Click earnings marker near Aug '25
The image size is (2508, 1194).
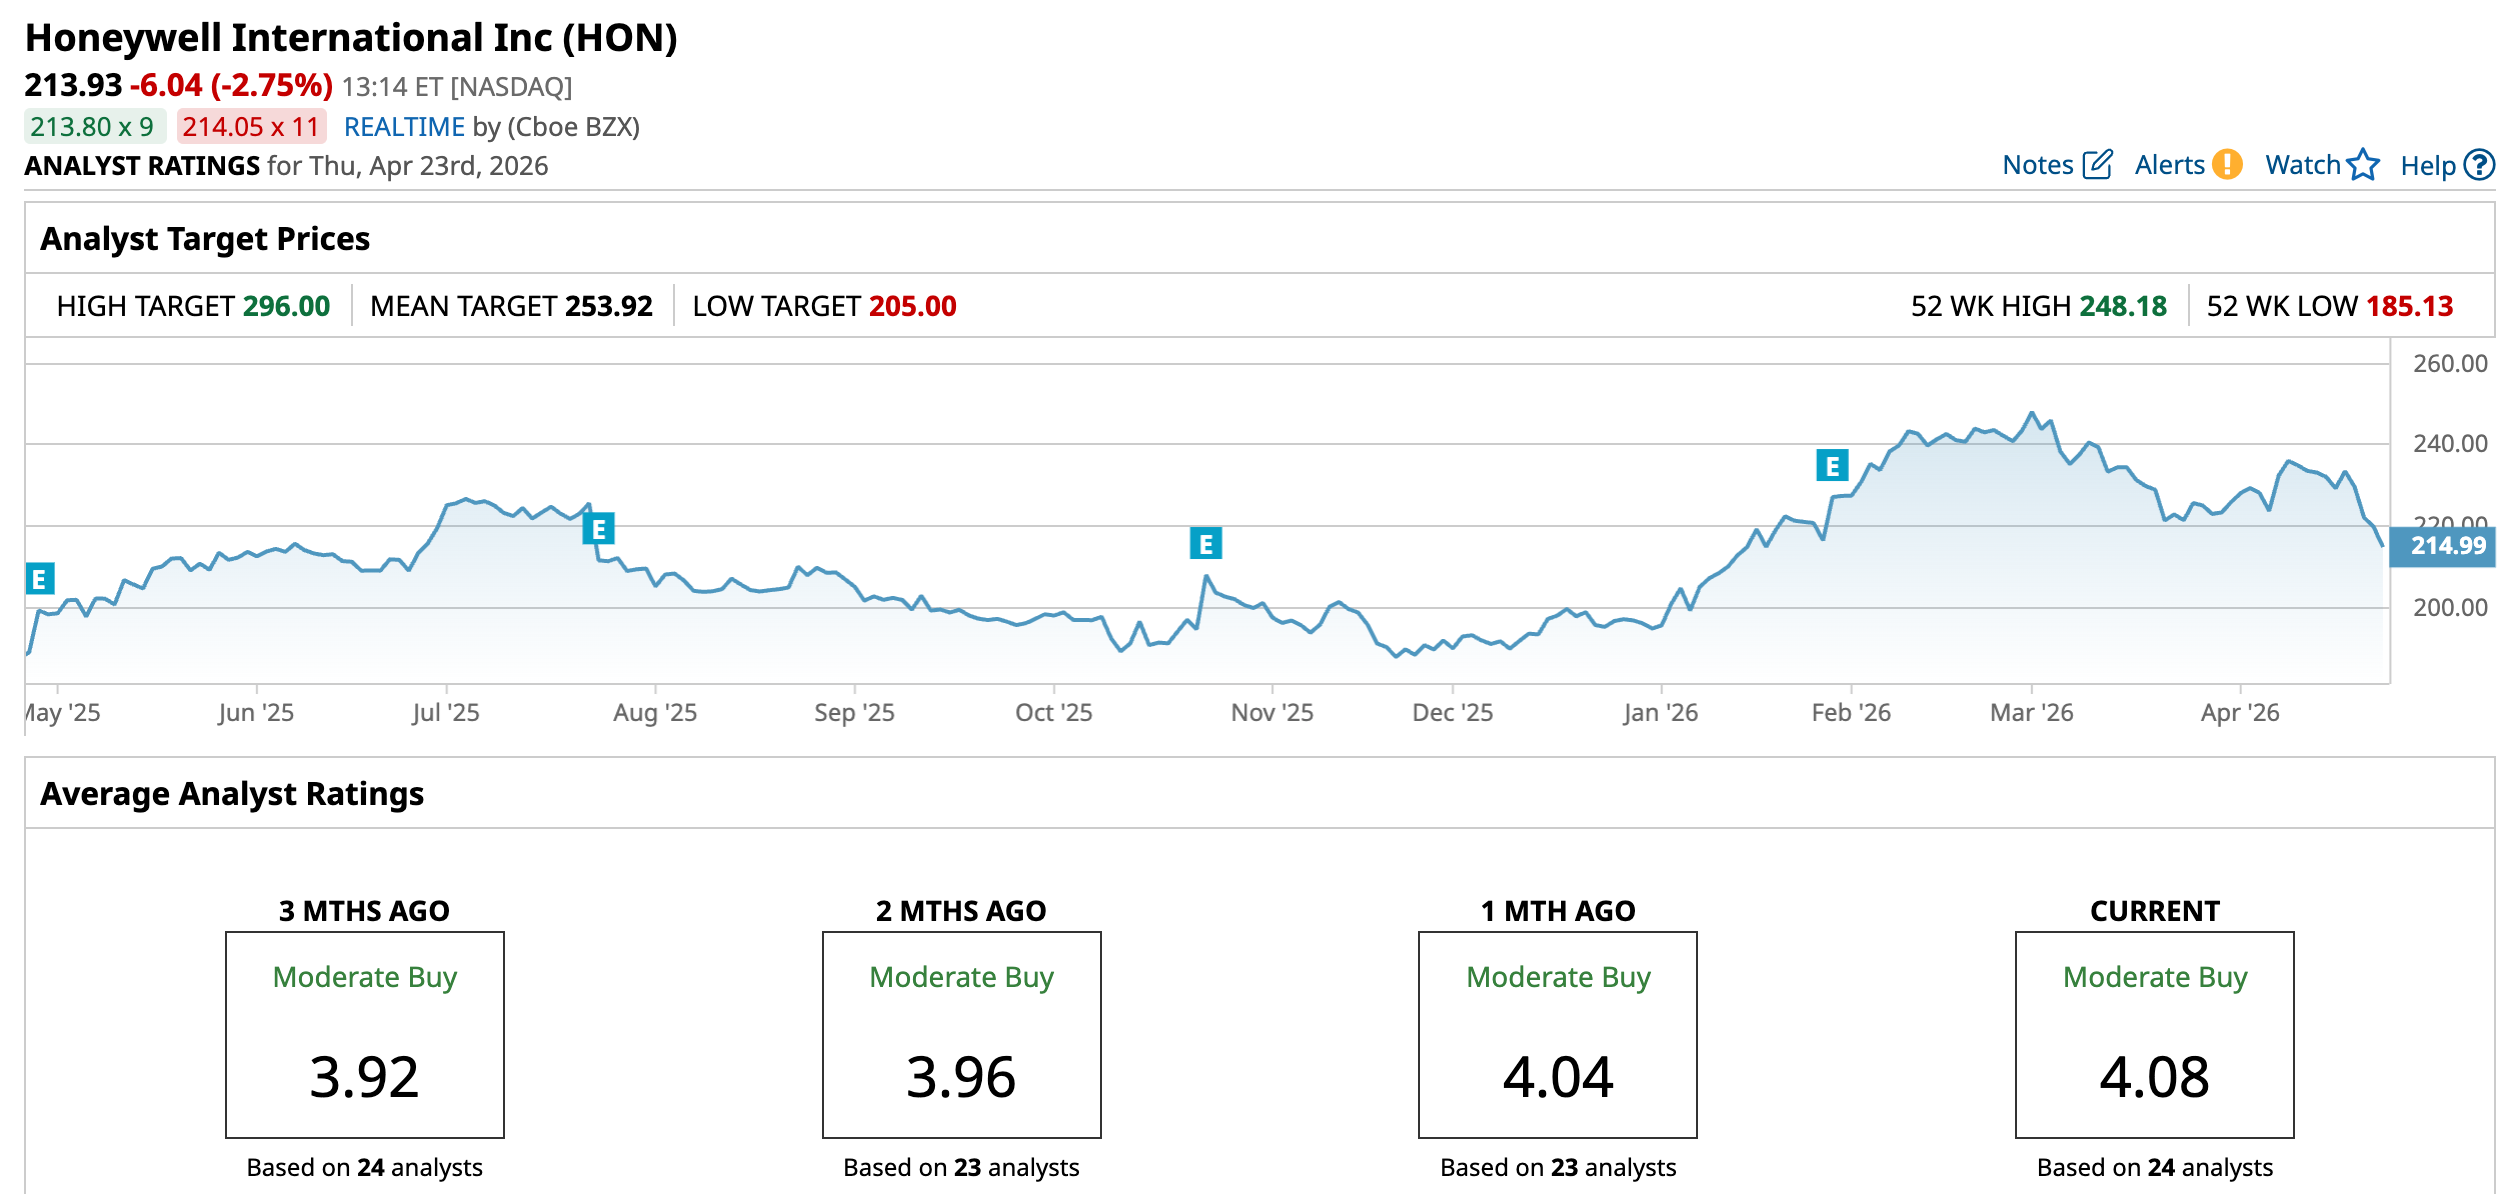tap(598, 528)
